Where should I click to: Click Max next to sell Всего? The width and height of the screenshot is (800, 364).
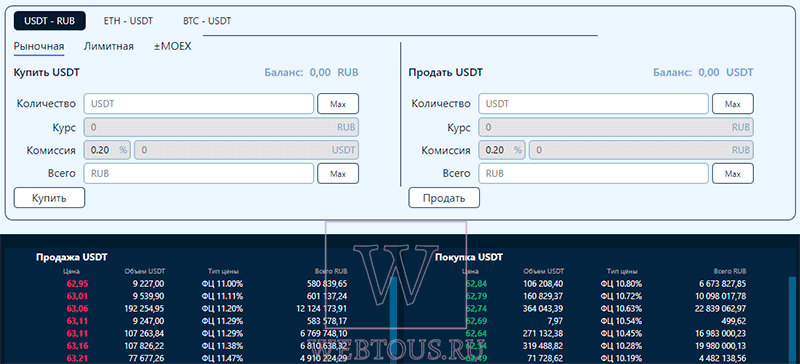[x=733, y=174]
